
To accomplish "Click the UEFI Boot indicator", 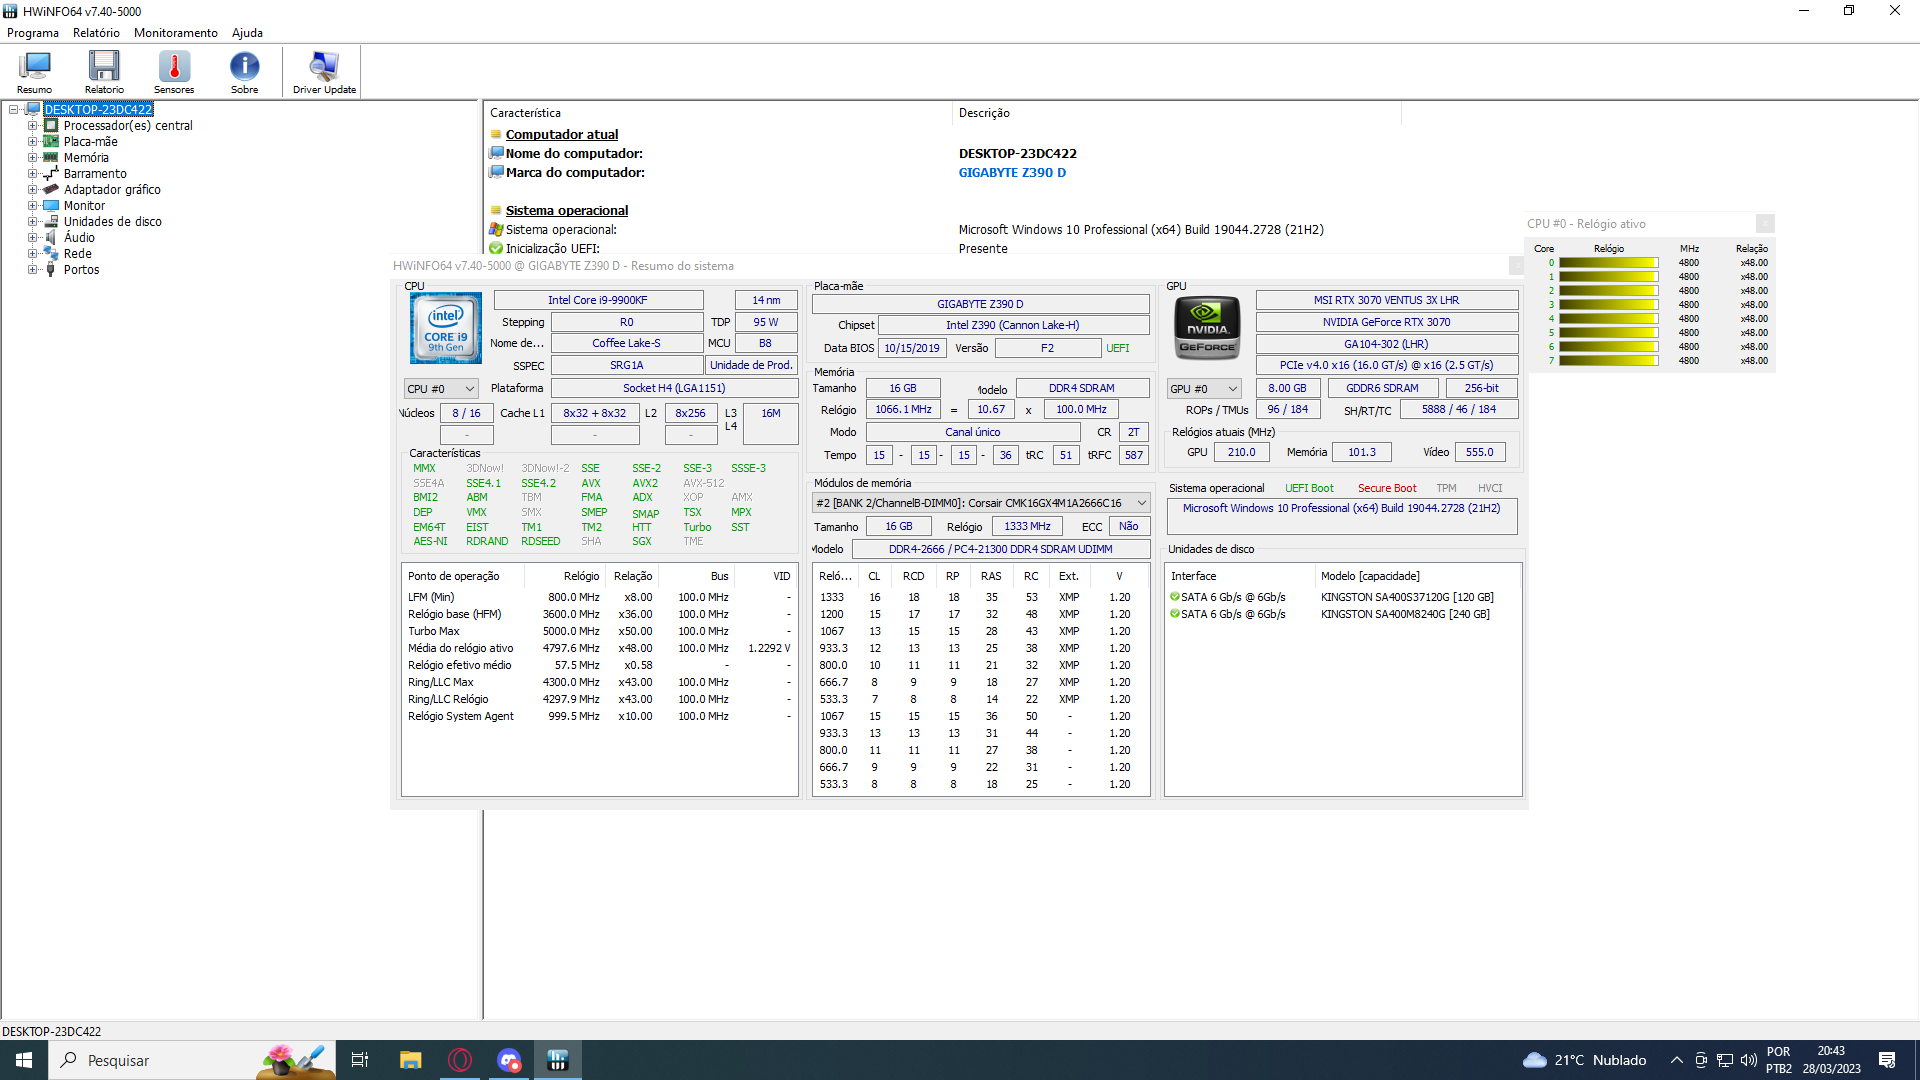I will click(1309, 489).
